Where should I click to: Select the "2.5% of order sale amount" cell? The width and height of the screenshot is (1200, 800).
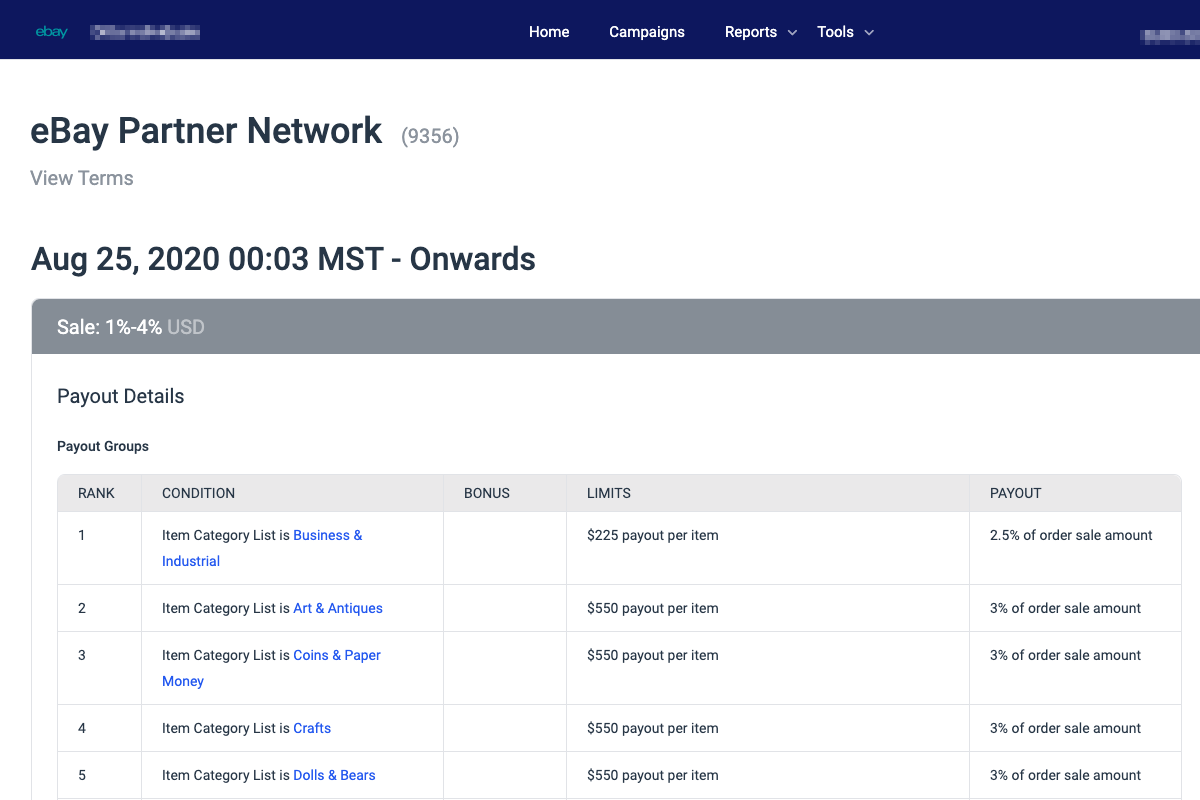click(x=1076, y=548)
